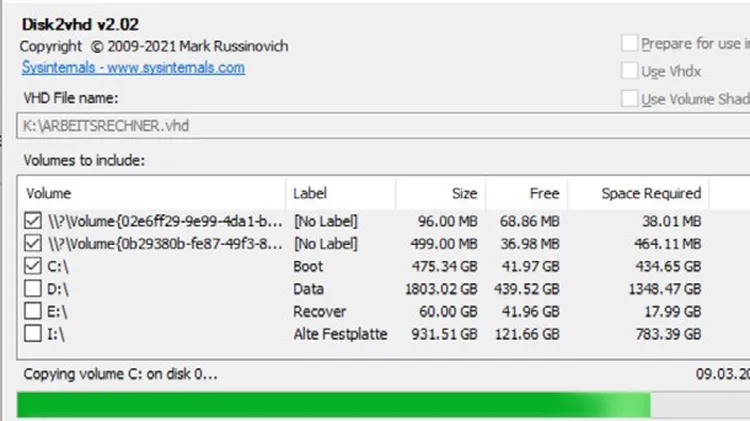Uncheck the first Volume{02e6ff29 checkbox
The image size is (750, 421).
[33, 221]
